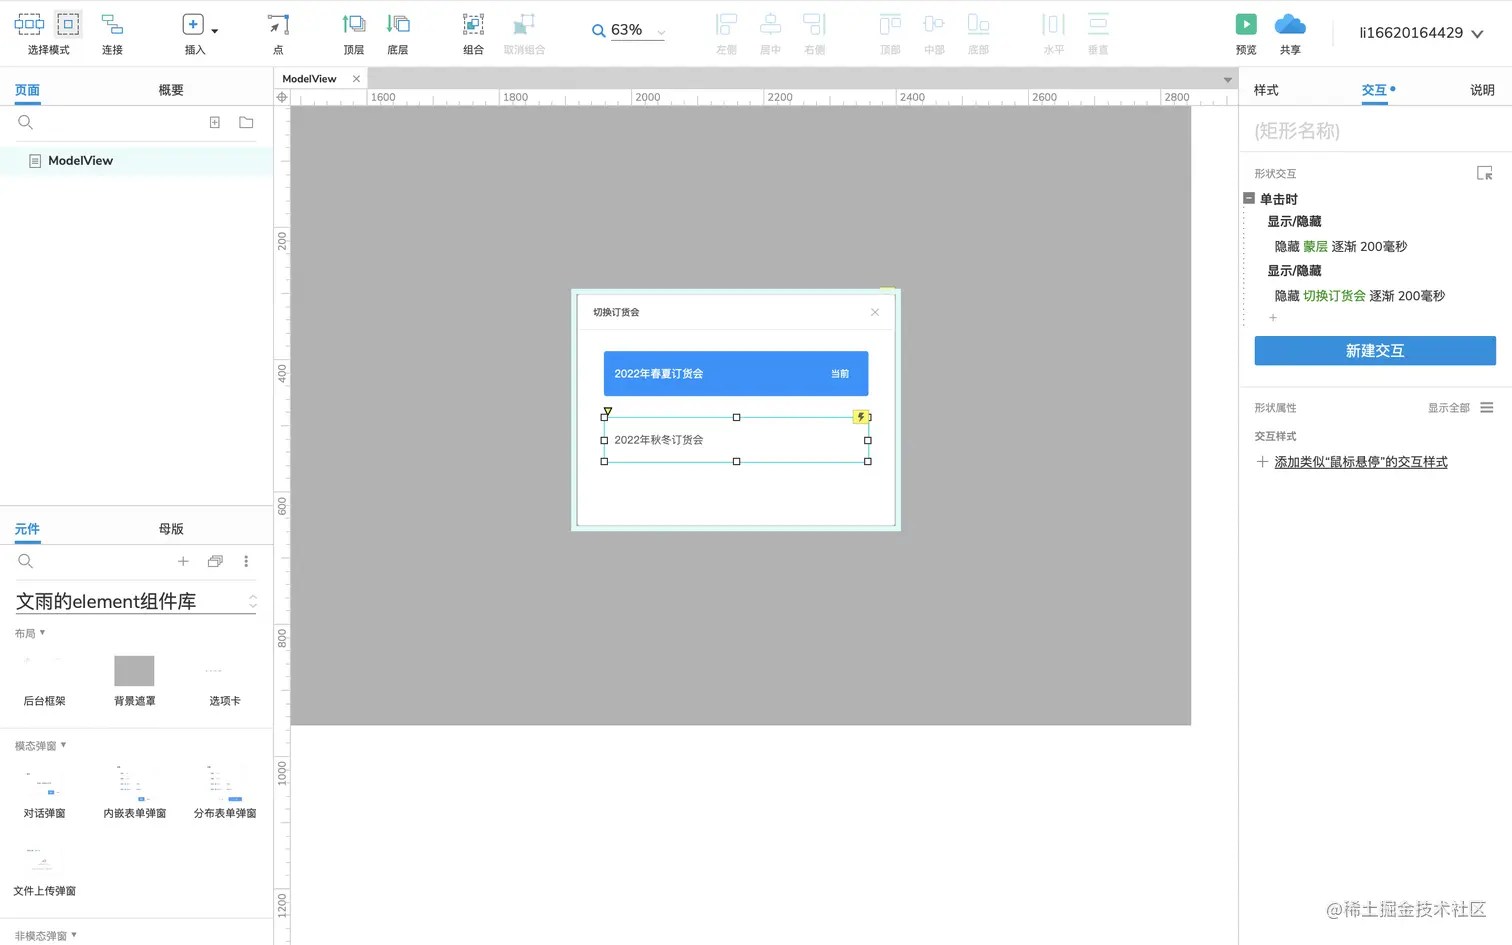The image size is (1512, 945).
Task: Select the 对话弹窗 widget
Action: click(44, 792)
